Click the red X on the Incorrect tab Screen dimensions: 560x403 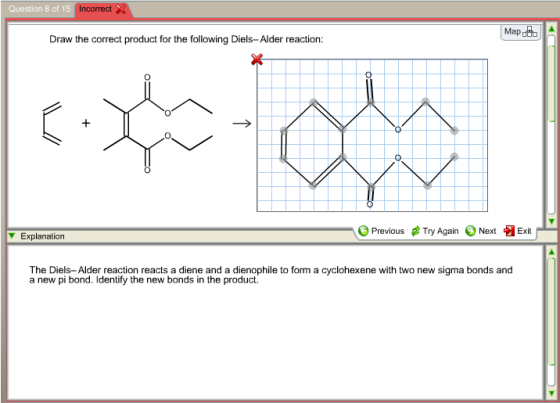121,9
